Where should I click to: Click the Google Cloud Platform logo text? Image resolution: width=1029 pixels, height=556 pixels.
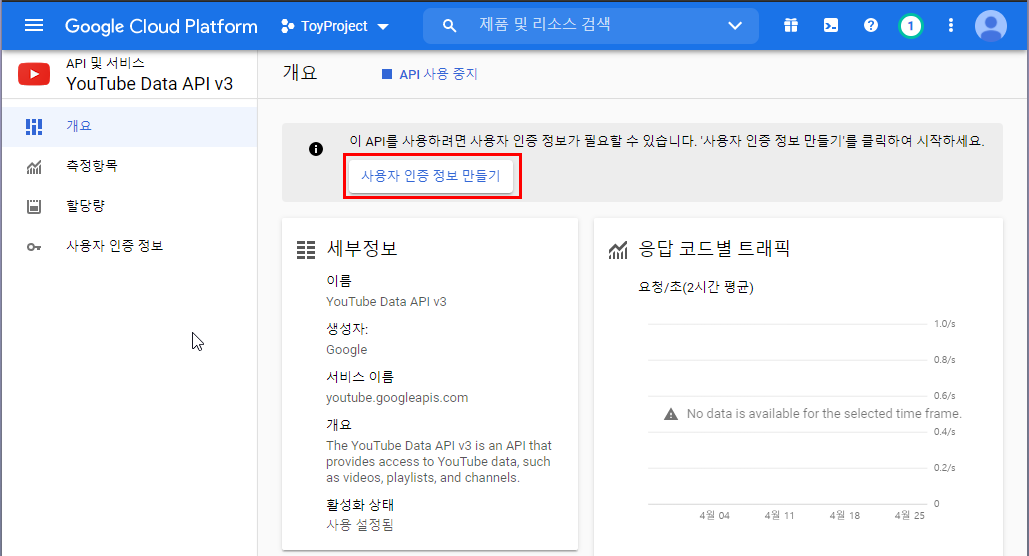pyautogui.click(x=161, y=26)
